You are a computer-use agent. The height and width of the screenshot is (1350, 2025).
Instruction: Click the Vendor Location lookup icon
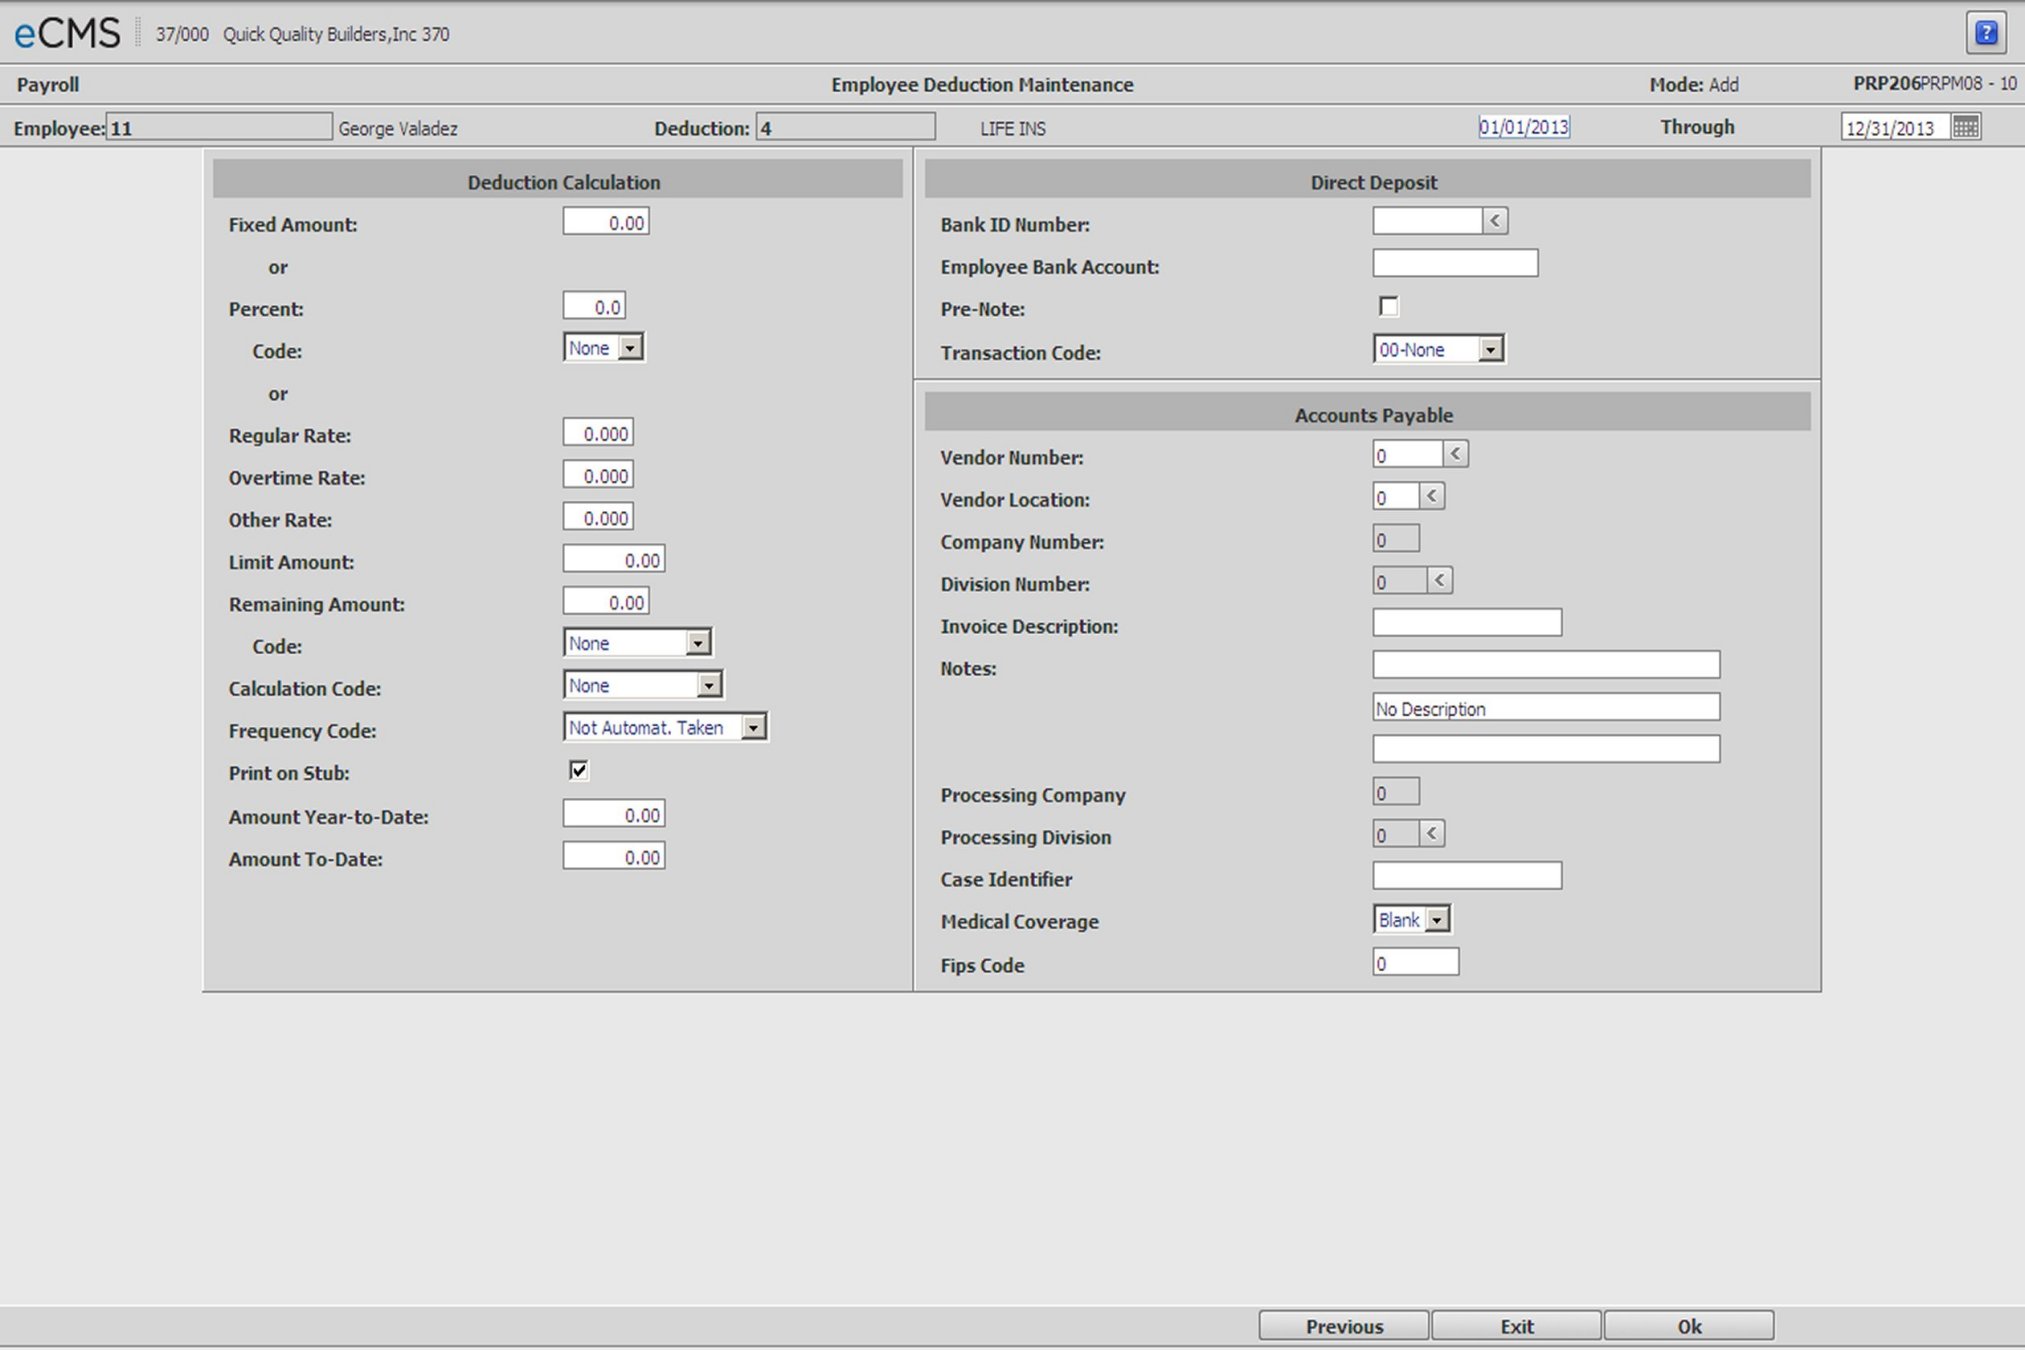tap(1431, 497)
